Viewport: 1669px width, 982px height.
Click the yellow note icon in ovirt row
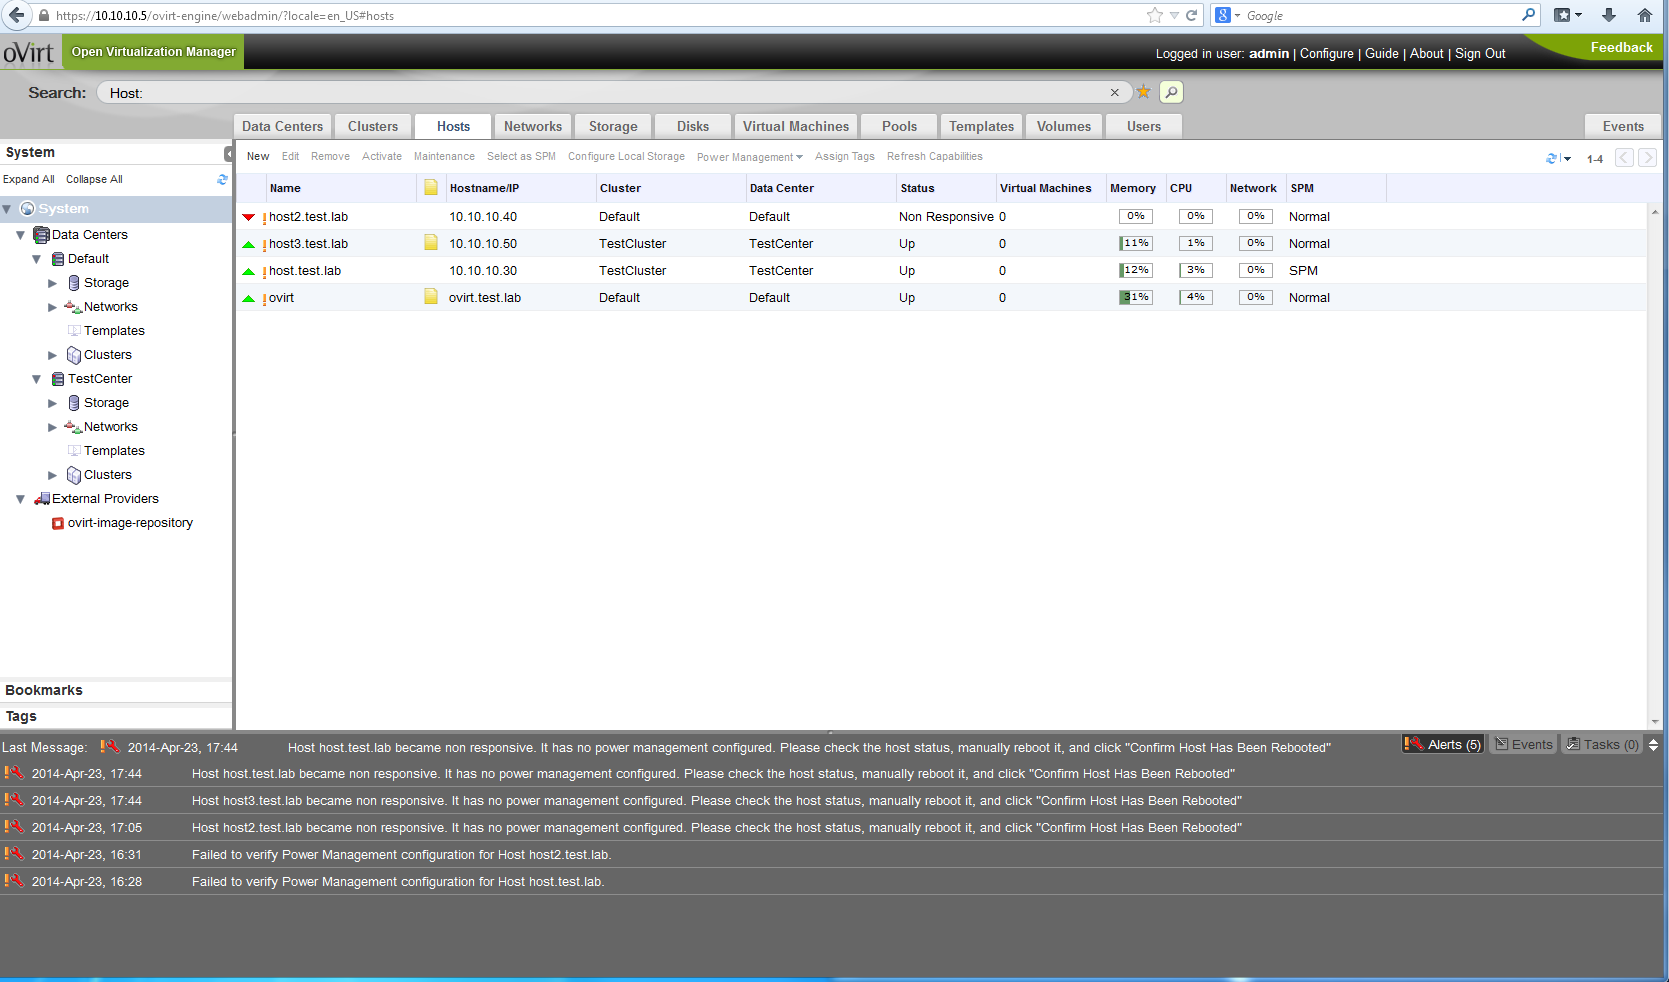coord(431,296)
